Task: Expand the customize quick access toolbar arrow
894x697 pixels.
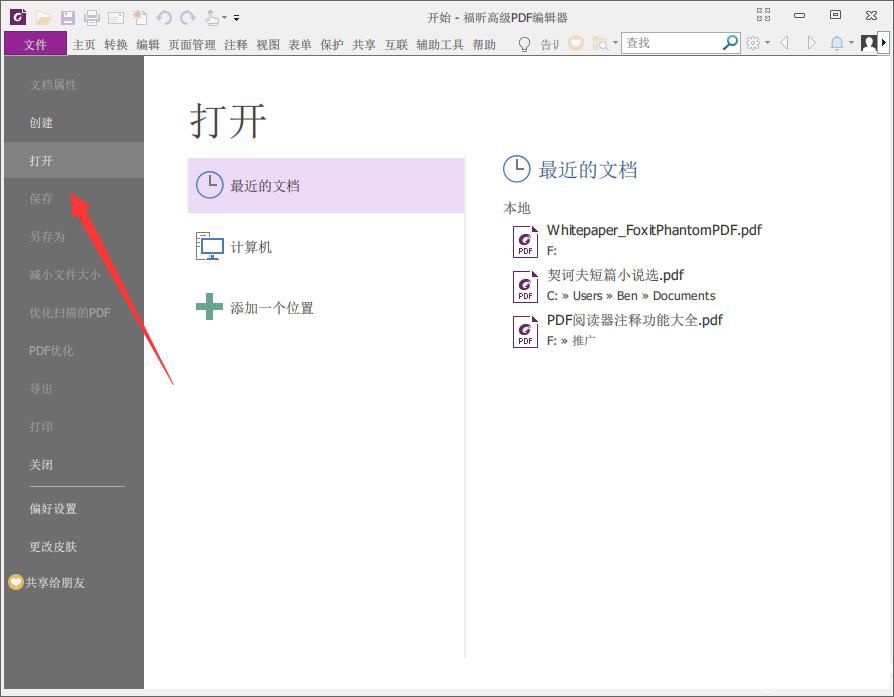Action: click(x=236, y=16)
